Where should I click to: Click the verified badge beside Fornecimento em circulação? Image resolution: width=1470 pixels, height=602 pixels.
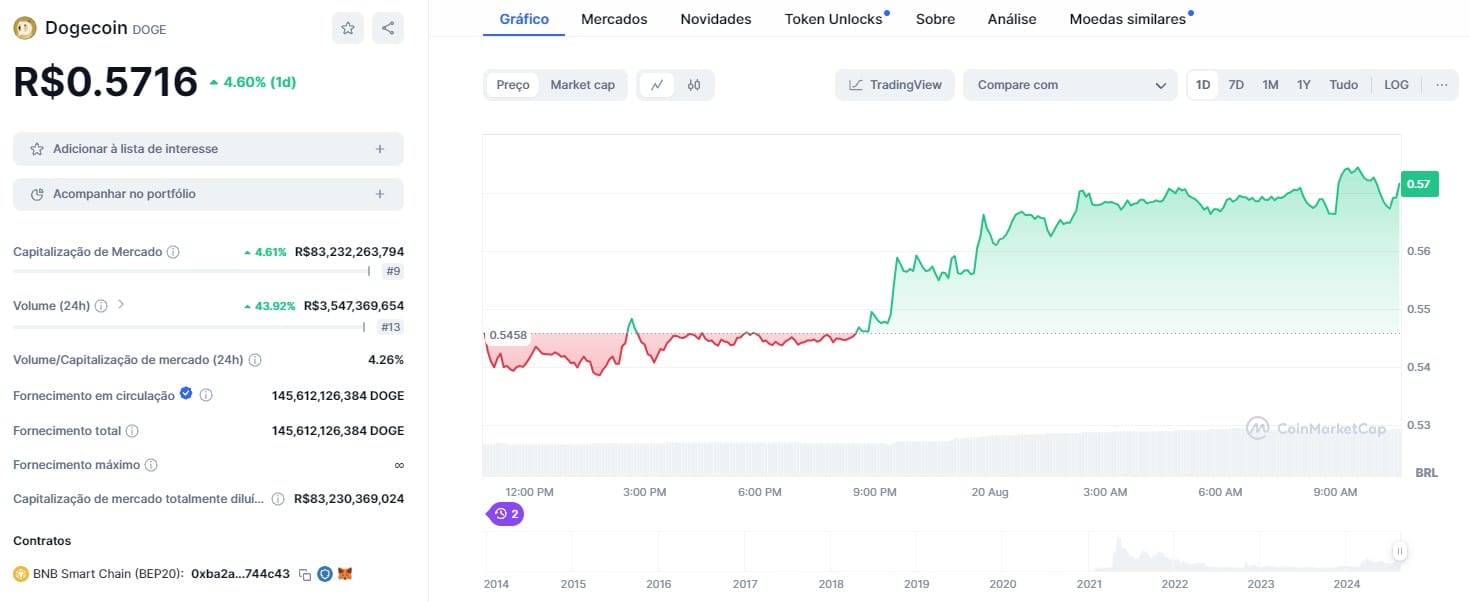[x=185, y=395]
